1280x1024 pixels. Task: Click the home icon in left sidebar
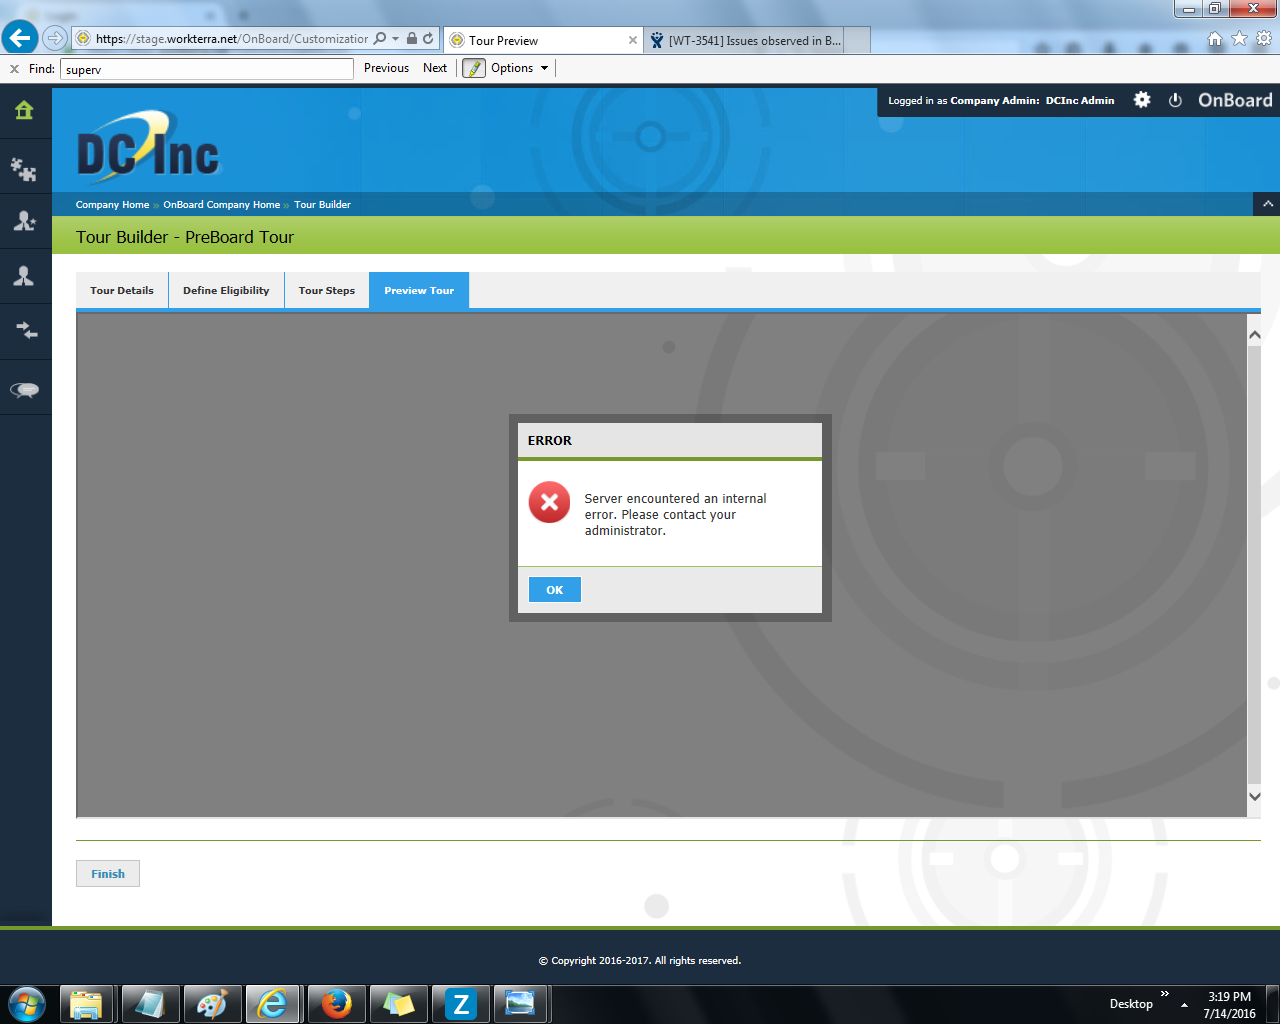point(25,111)
